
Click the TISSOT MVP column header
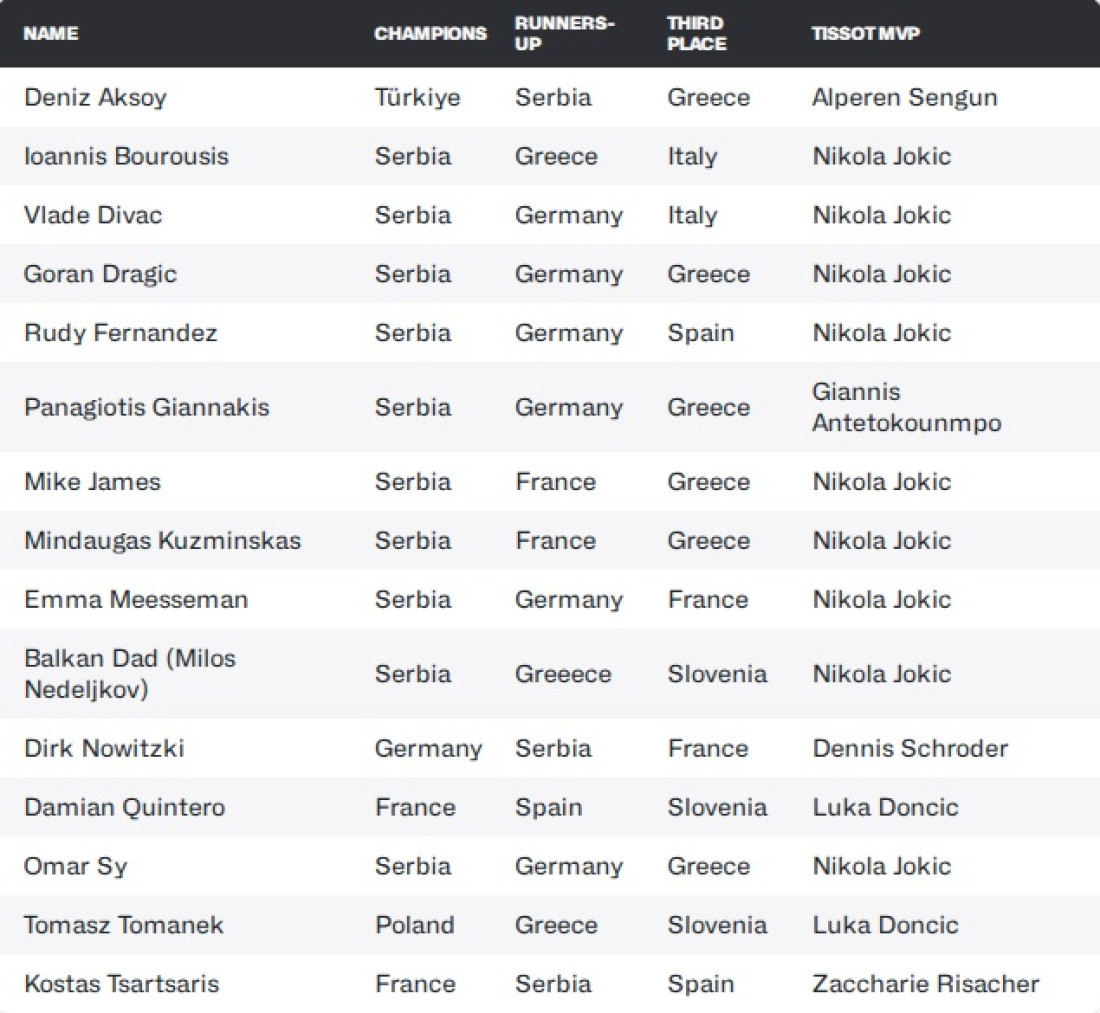[866, 33]
